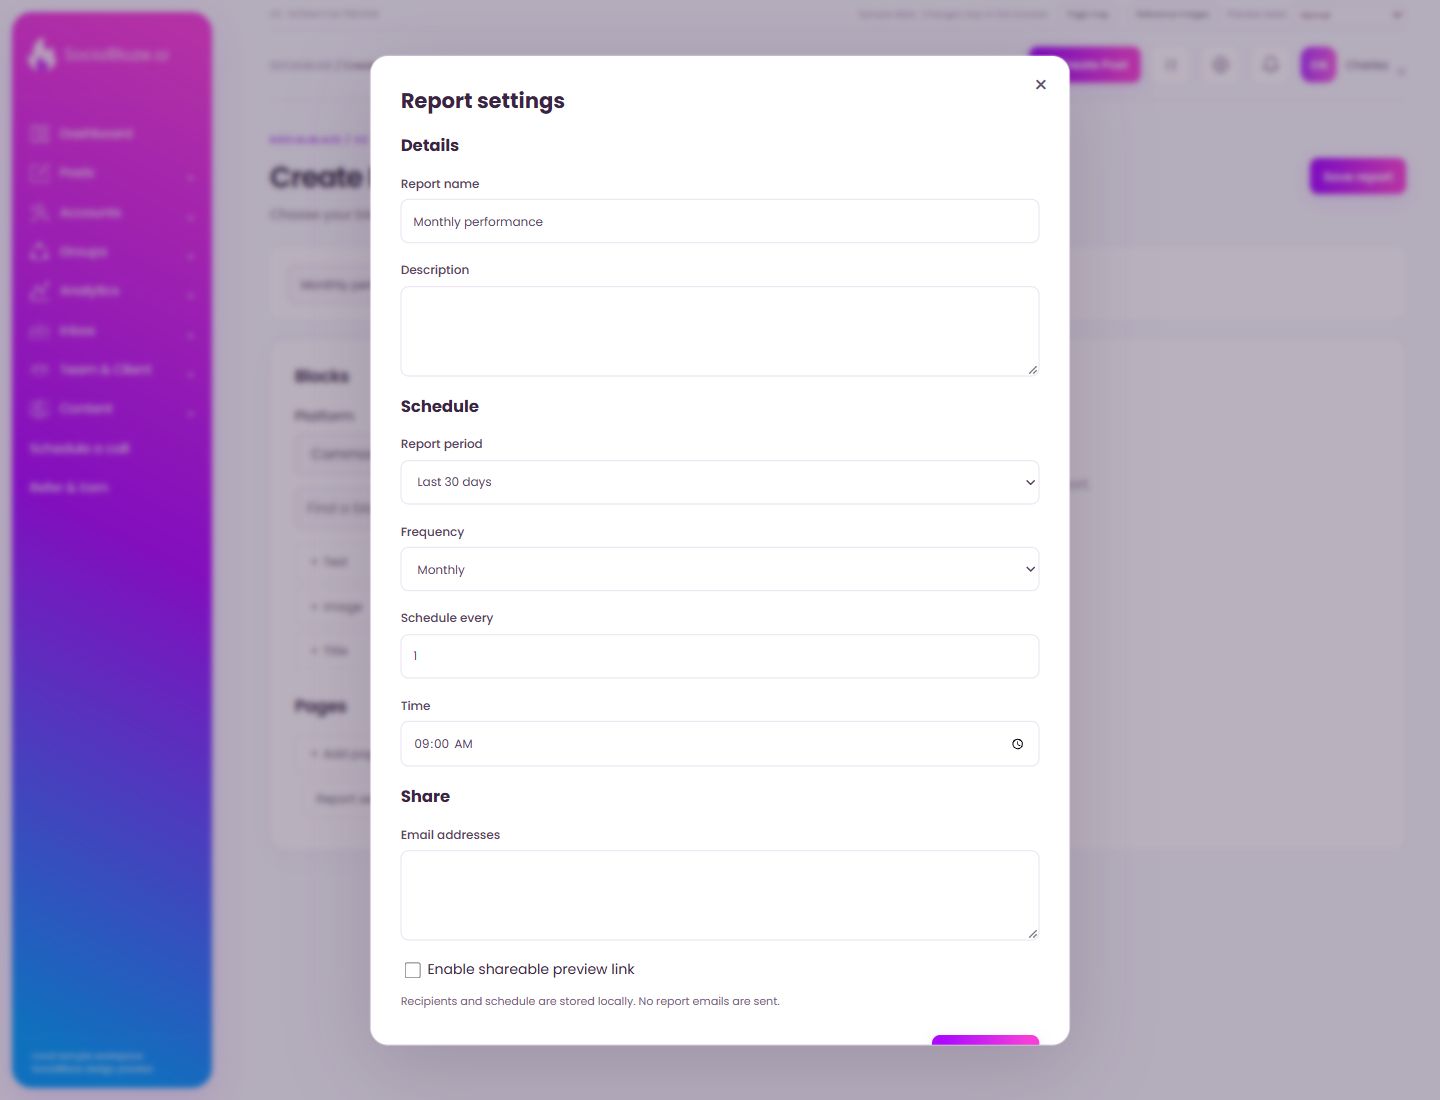Click into the Description text area
The height and width of the screenshot is (1100, 1440).
720,331
